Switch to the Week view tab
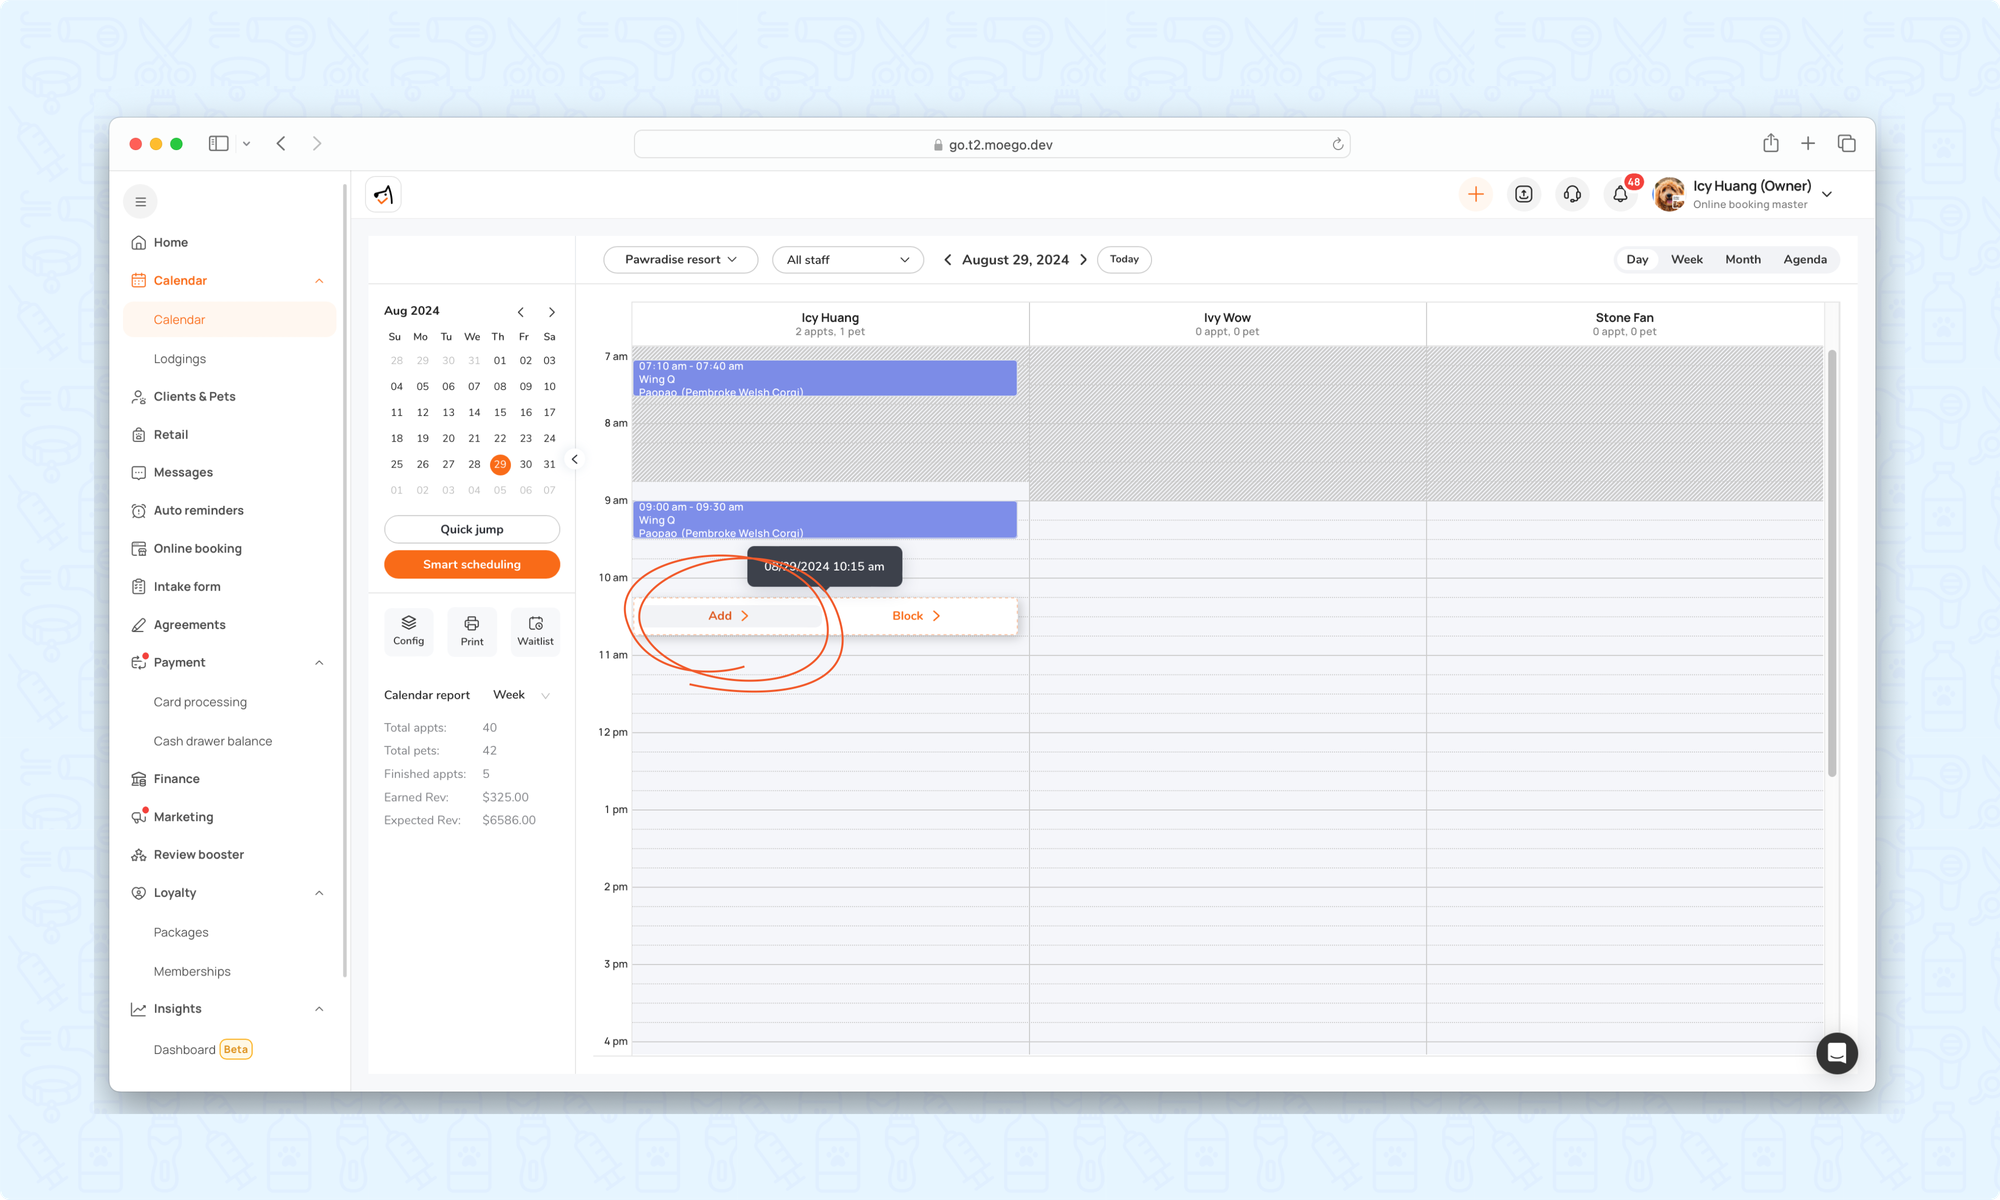2000x1200 pixels. [x=1686, y=260]
